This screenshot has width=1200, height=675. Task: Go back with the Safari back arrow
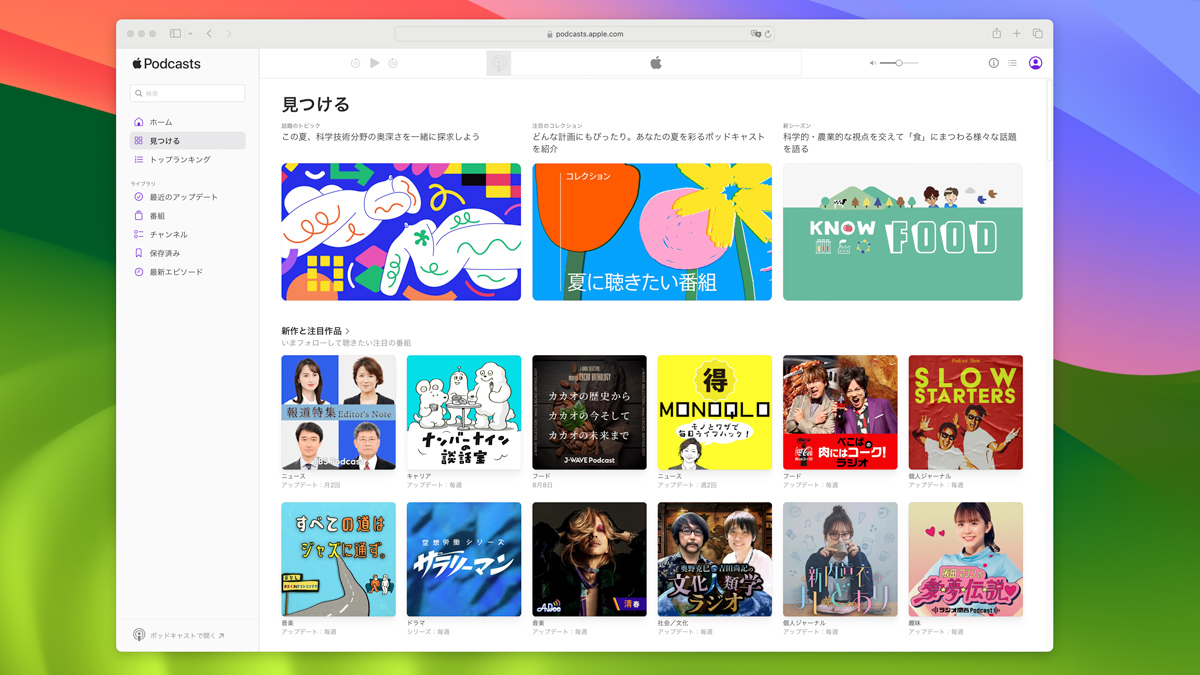pyautogui.click(x=209, y=34)
